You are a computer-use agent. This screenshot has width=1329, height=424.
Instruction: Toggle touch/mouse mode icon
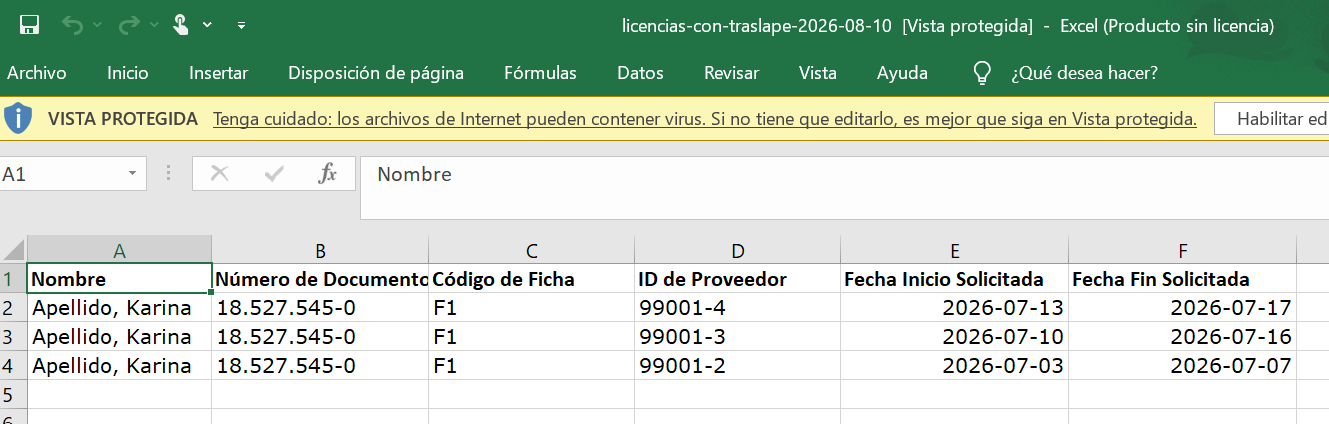pos(181,24)
